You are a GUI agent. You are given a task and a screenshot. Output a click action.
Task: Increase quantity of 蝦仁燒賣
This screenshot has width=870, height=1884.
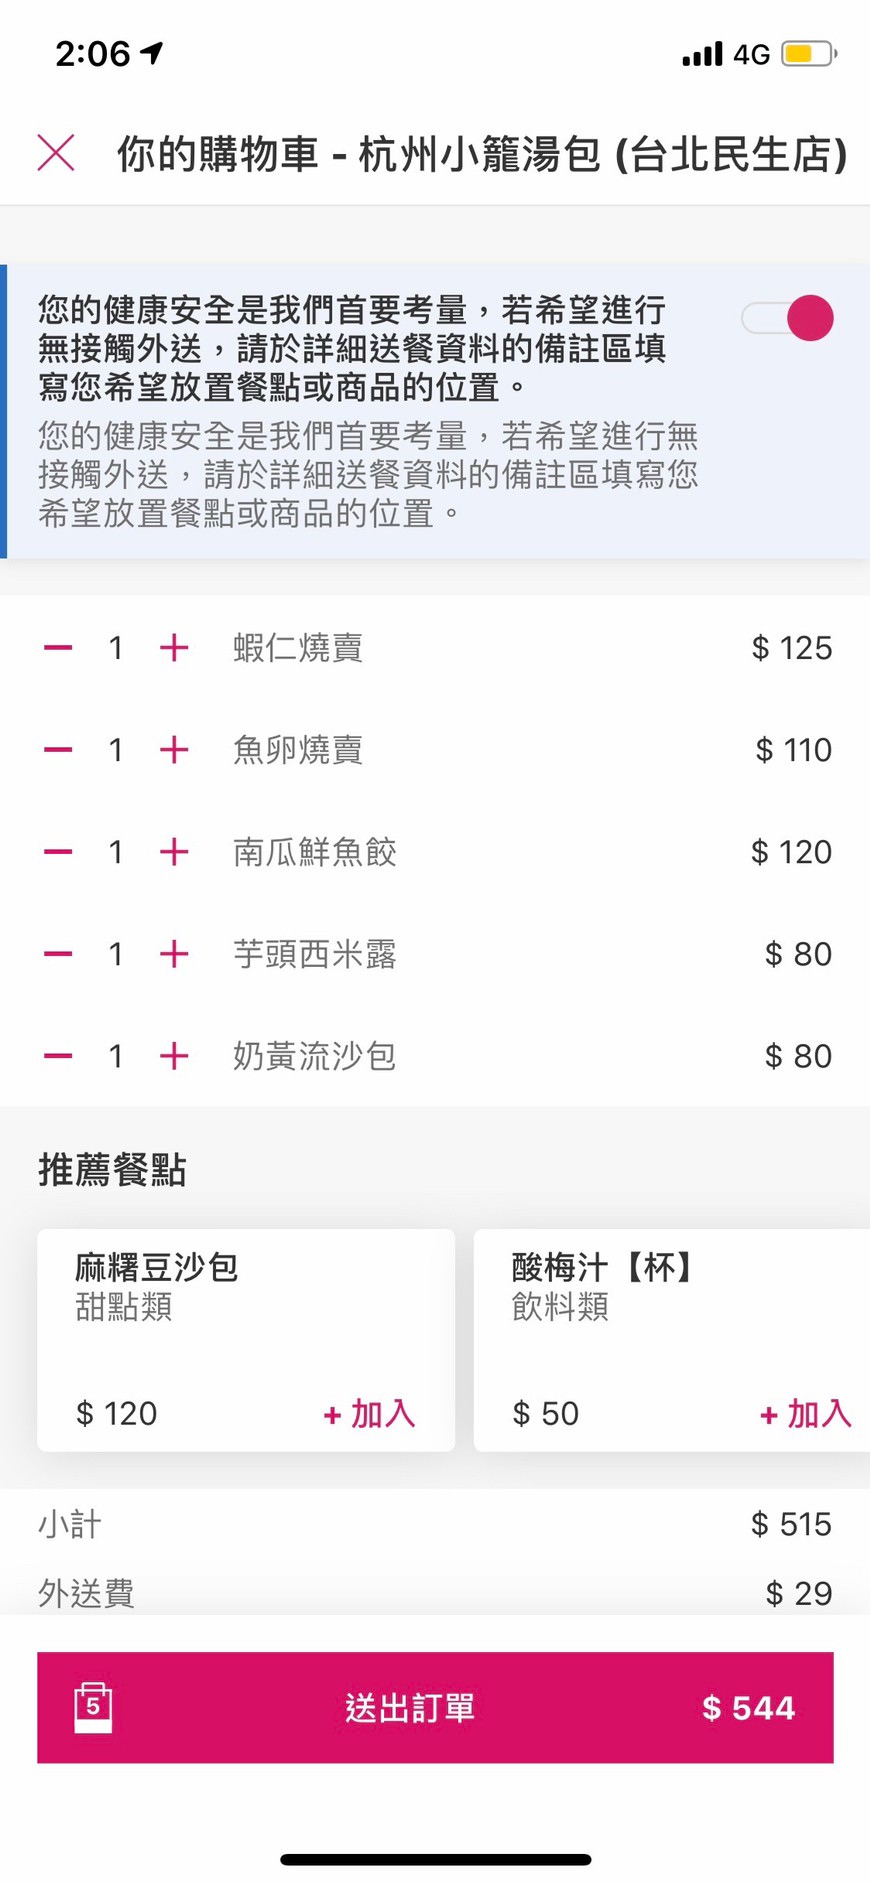(174, 648)
